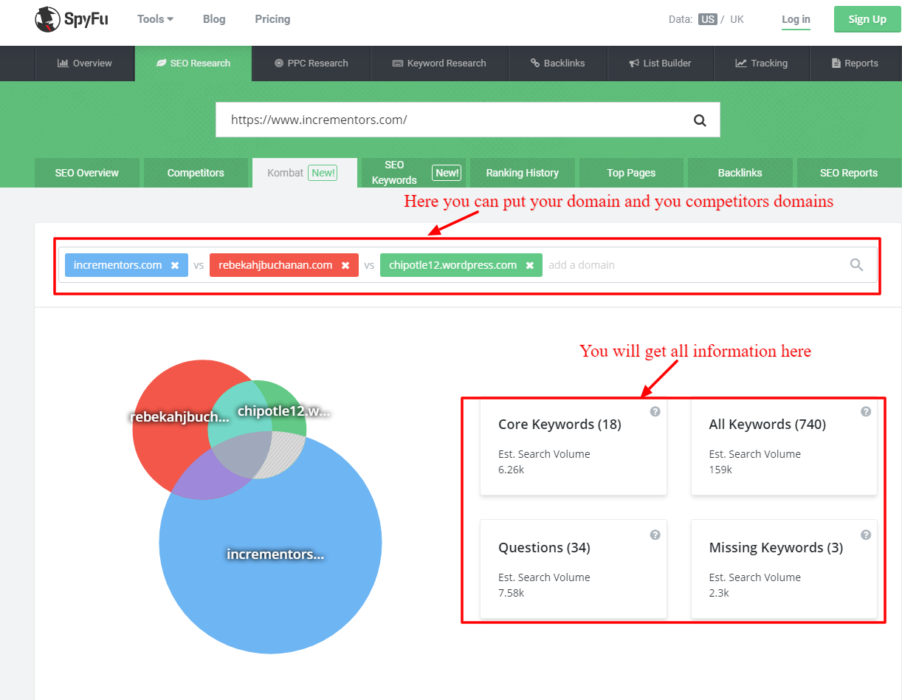Click the domain comparison search icon
Image resolution: width=902 pixels, height=700 pixels.
pos(857,265)
